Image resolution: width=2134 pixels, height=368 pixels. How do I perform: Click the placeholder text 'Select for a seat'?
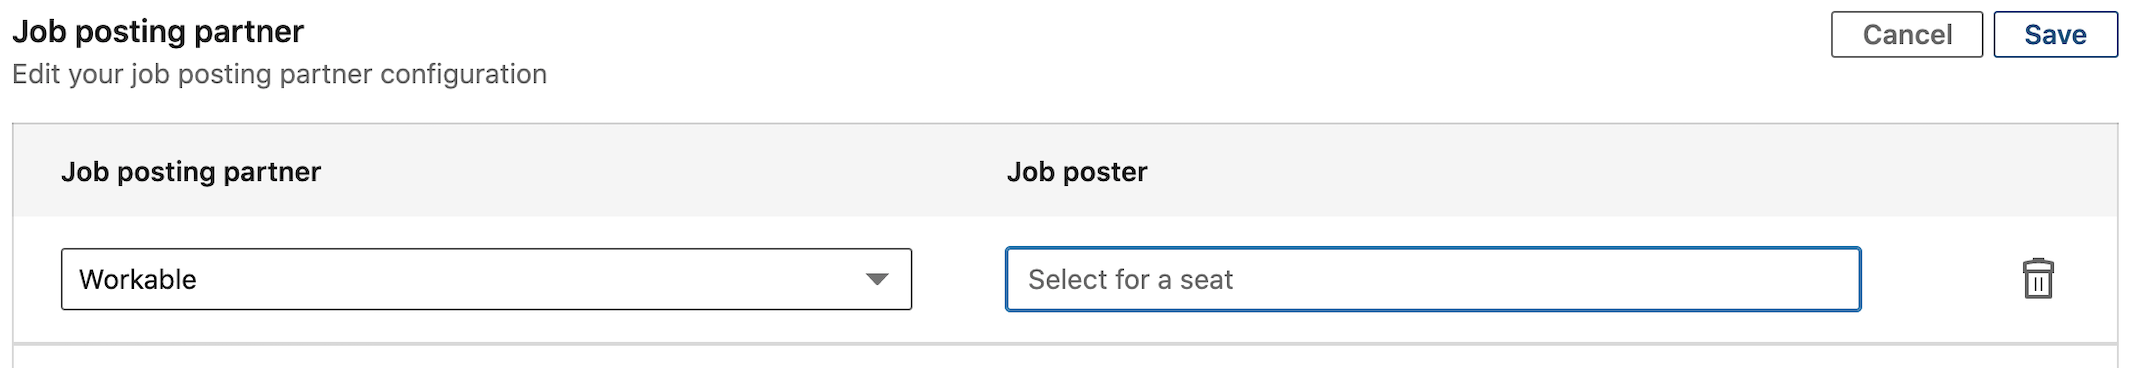point(1130,280)
